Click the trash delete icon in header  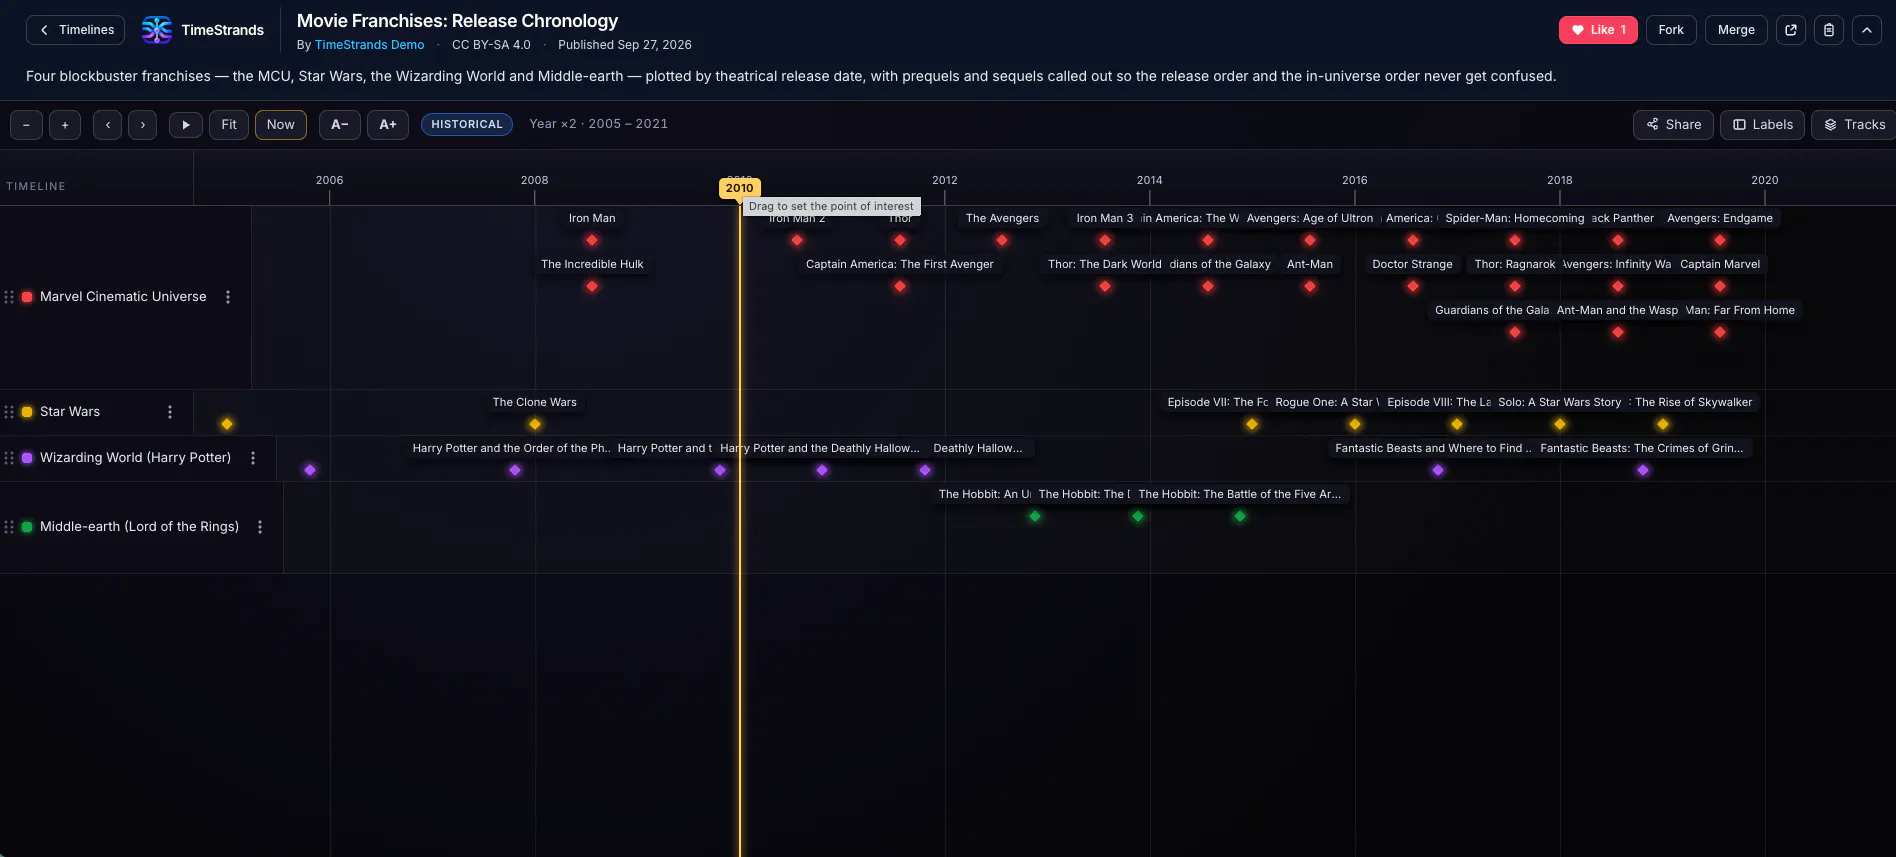[1829, 30]
